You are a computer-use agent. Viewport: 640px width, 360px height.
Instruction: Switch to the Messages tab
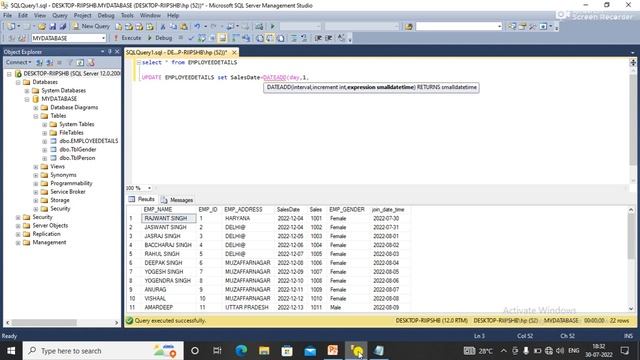tap(177, 200)
